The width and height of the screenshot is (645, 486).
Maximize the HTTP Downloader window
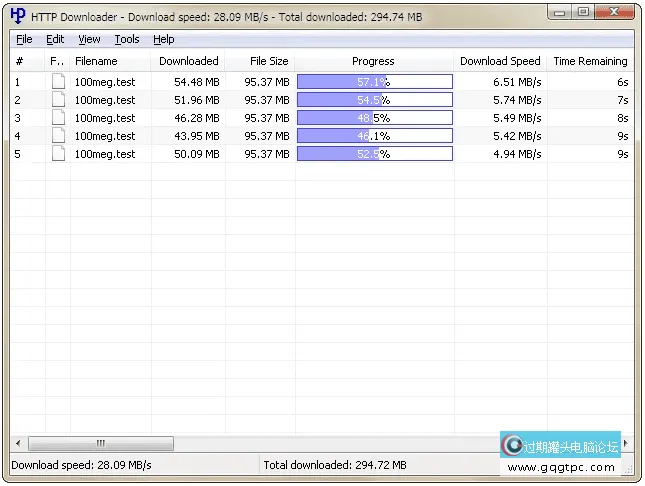tap(583, 12)
